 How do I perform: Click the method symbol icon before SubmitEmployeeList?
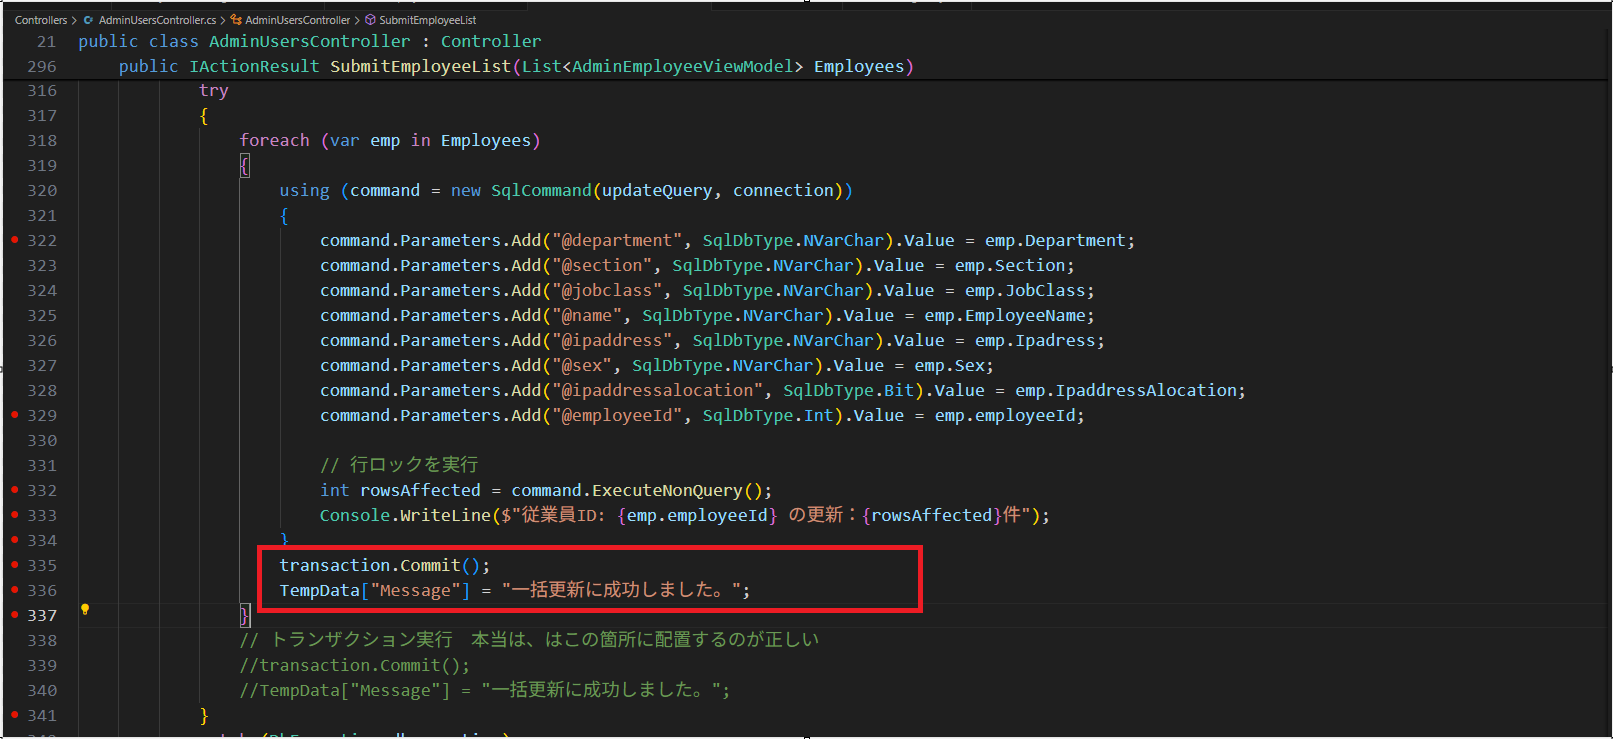click(x=370, y=20)
